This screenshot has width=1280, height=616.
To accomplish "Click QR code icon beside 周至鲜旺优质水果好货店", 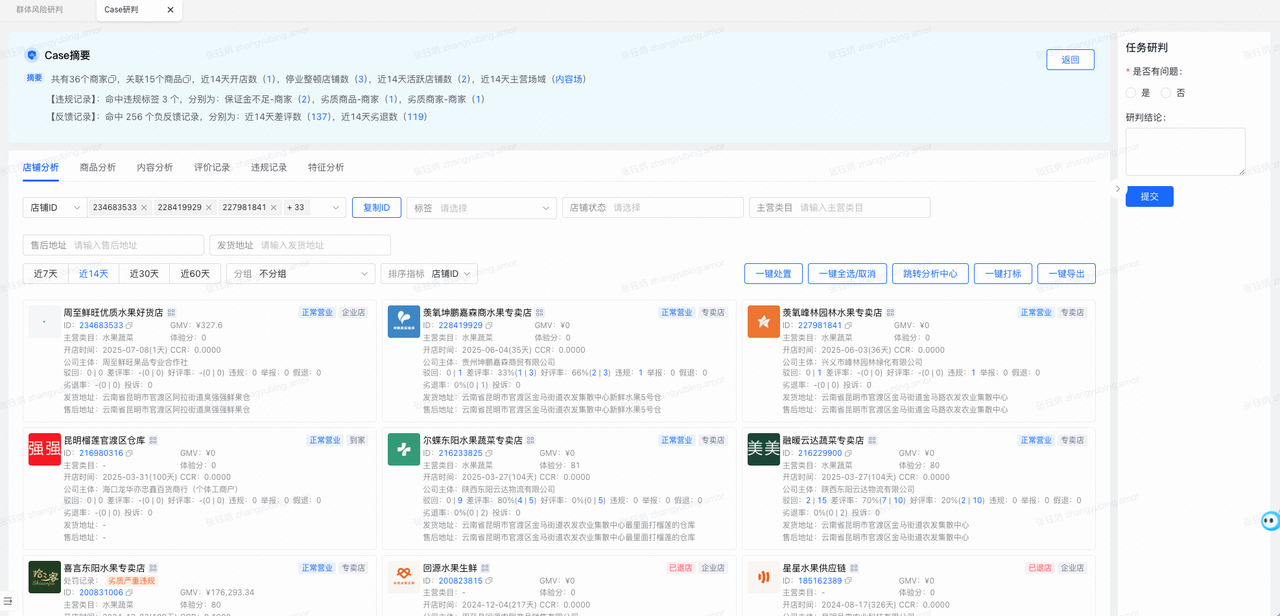I will tap(171, 313).
